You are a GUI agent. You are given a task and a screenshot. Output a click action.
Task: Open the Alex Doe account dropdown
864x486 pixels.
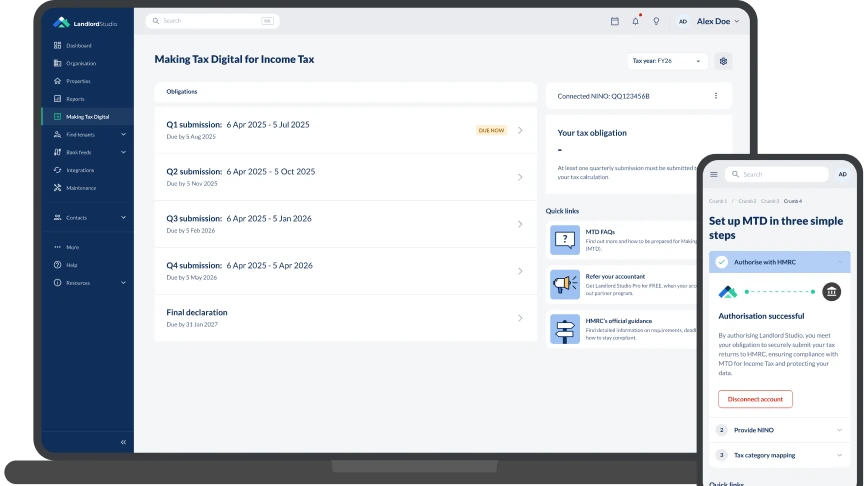pos(718,21)
